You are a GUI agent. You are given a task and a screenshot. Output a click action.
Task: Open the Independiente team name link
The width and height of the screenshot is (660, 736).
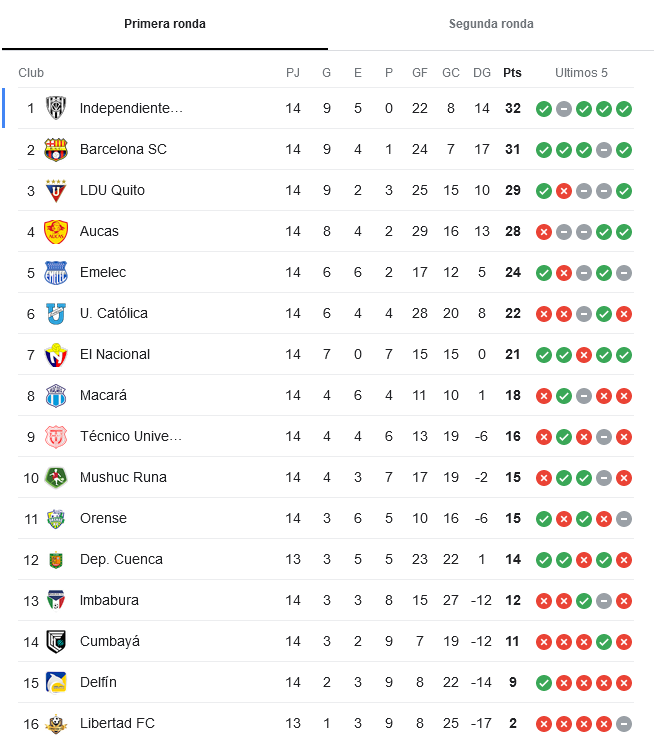(x=131, y=108)
